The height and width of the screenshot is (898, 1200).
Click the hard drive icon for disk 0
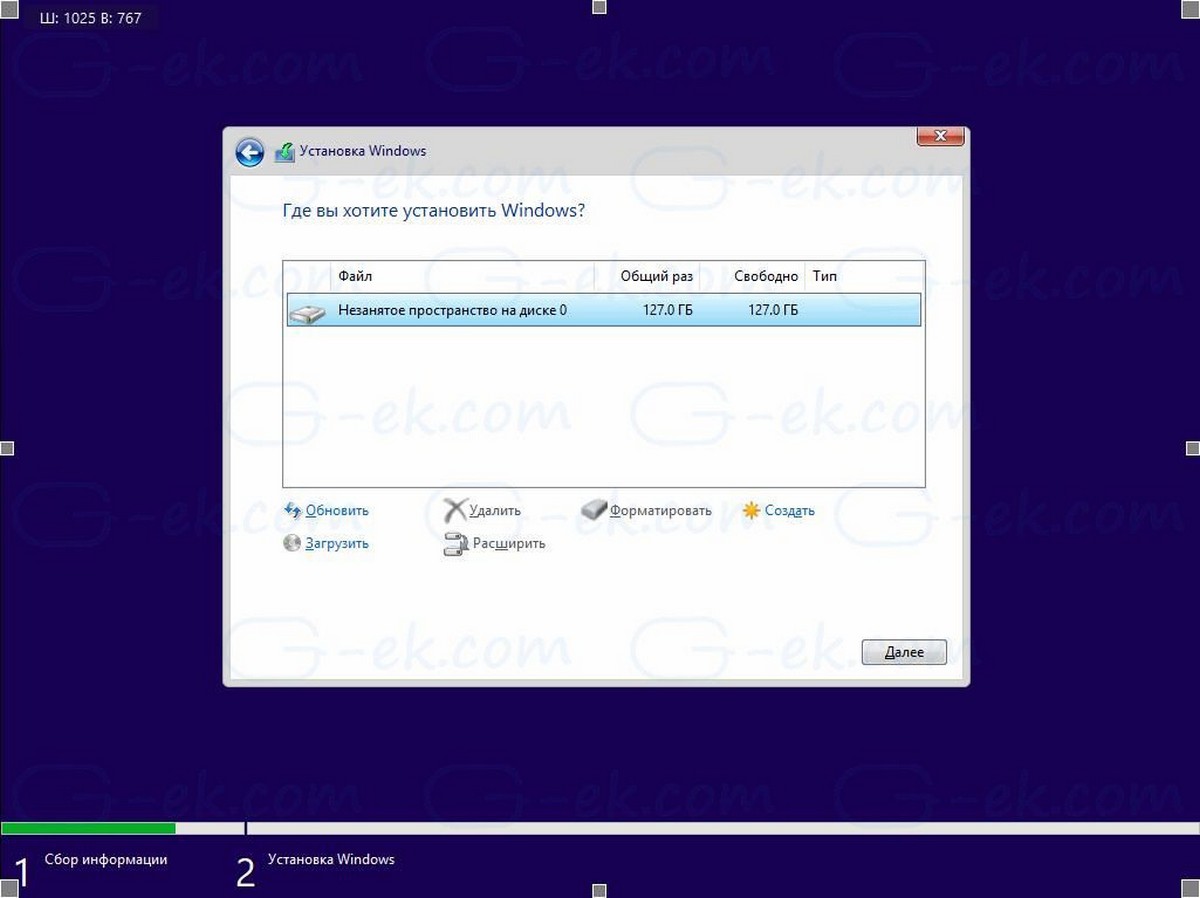click(x=307, y=312)
